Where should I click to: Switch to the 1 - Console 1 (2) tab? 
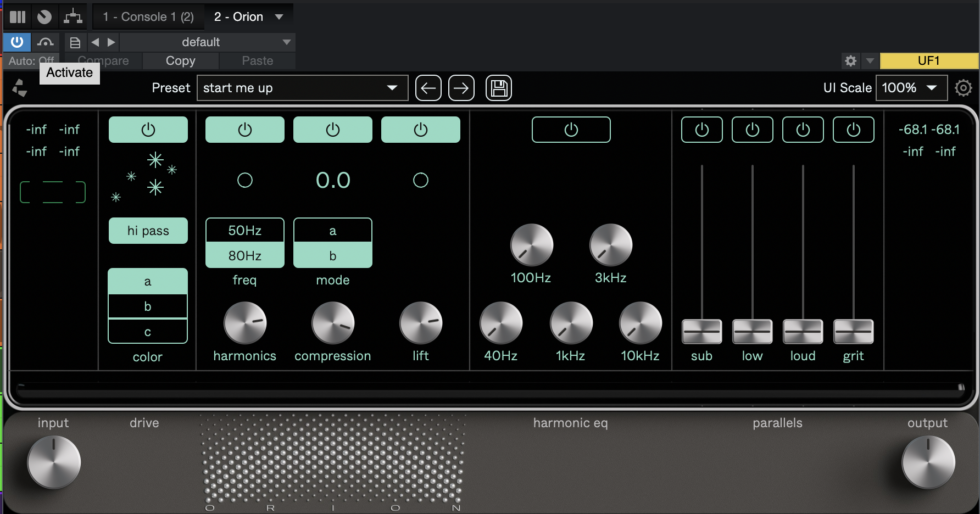[148, 17]
